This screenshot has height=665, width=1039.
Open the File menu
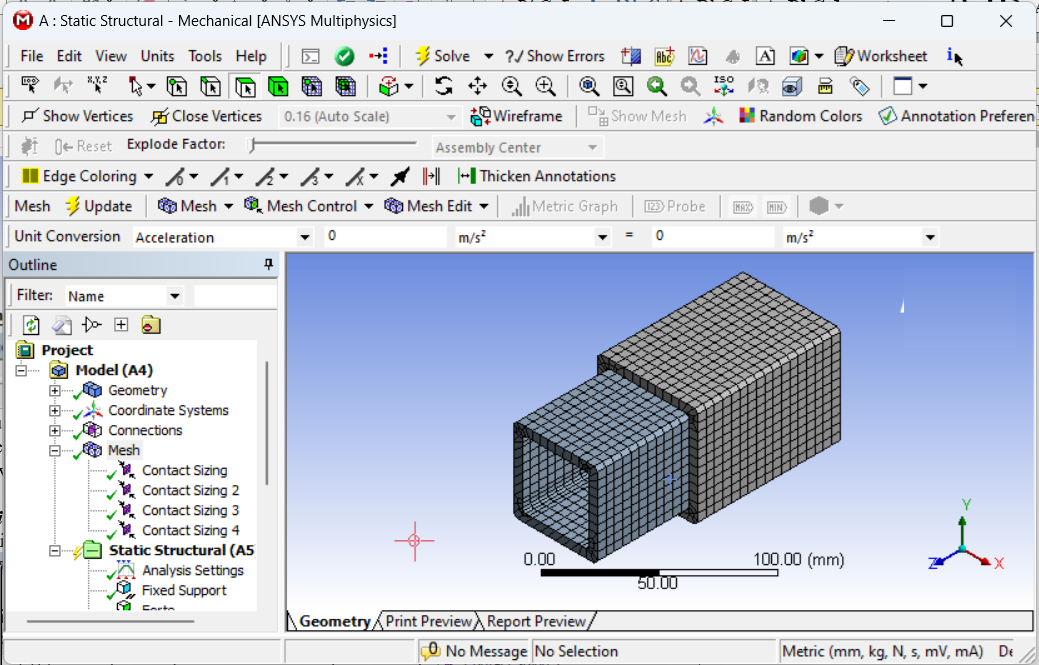click(32, 56)
